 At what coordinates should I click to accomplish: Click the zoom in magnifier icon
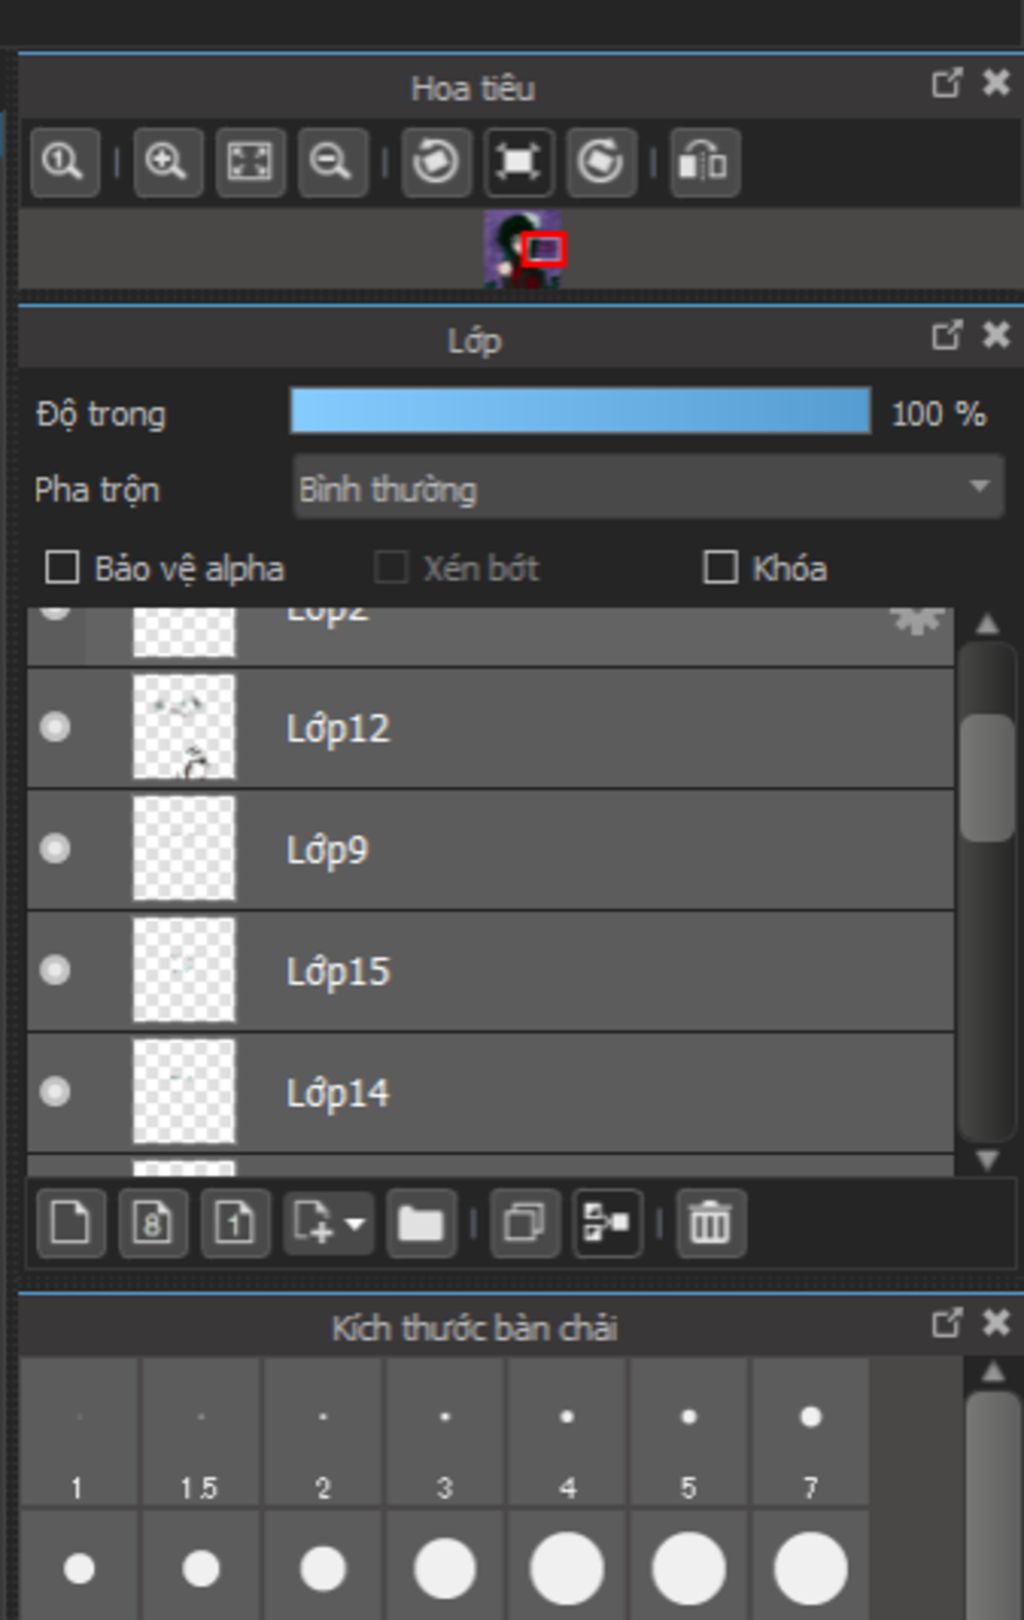tap(167, 162)
